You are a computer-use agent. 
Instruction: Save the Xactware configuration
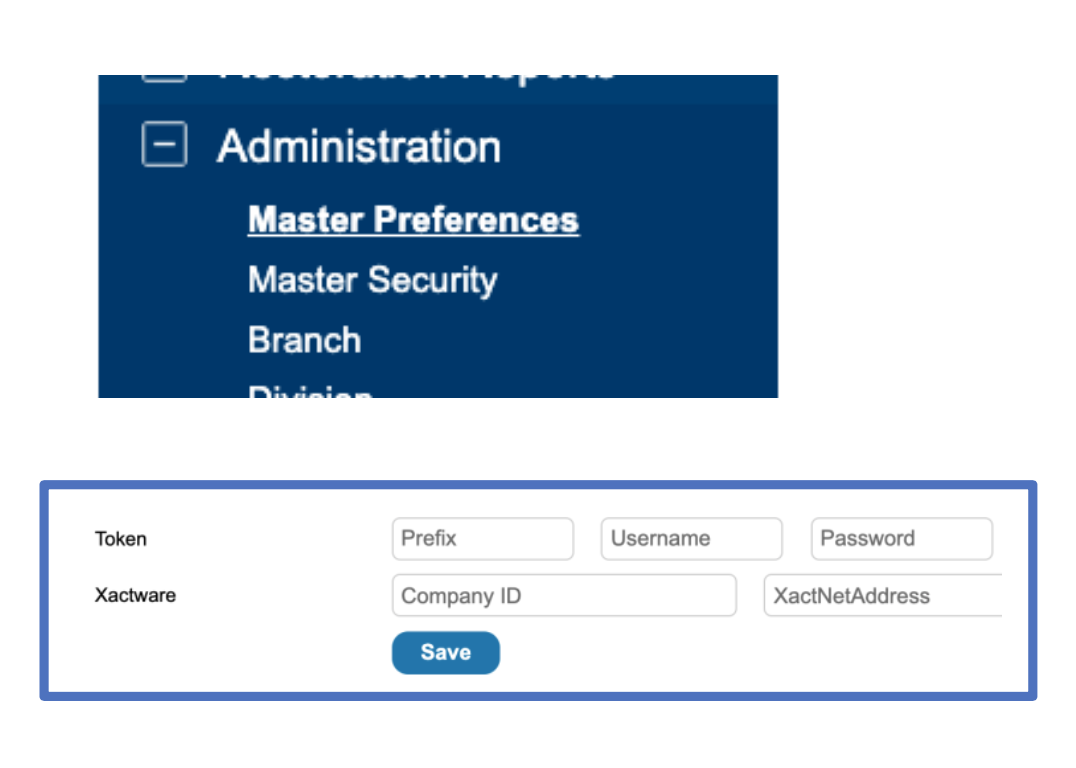[x=445, y=652]
